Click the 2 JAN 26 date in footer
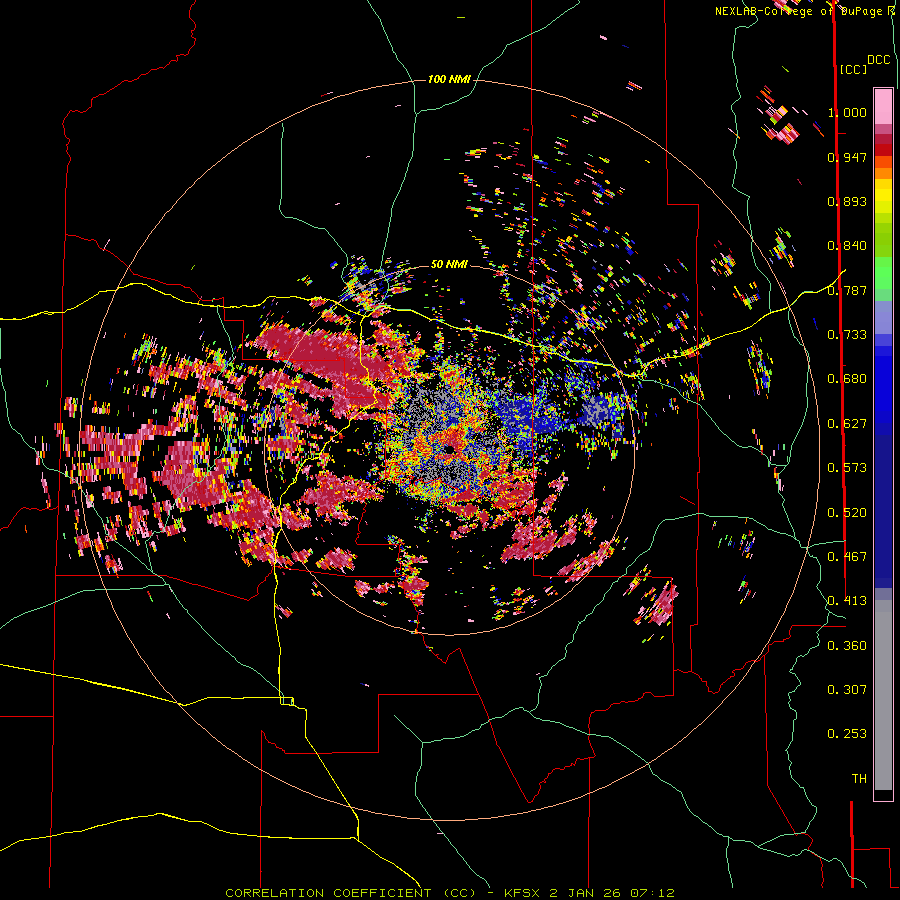The width and height of the screenshot is (900, 900). pos(585,893)
